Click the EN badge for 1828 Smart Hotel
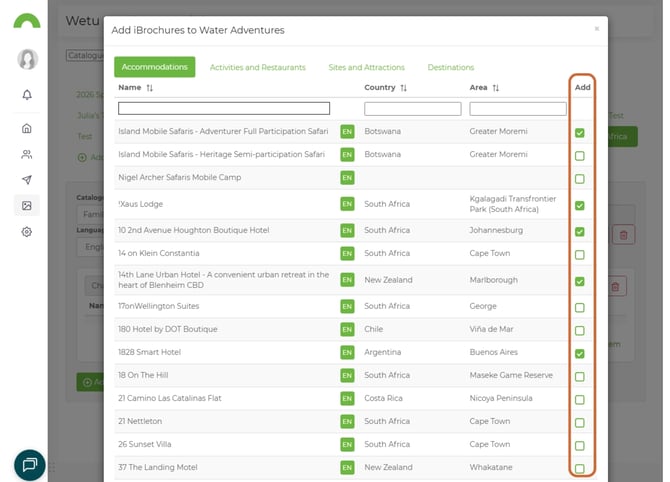Image resolution: width=670 pixels, height=482 pixels. [x=347, y=353]
